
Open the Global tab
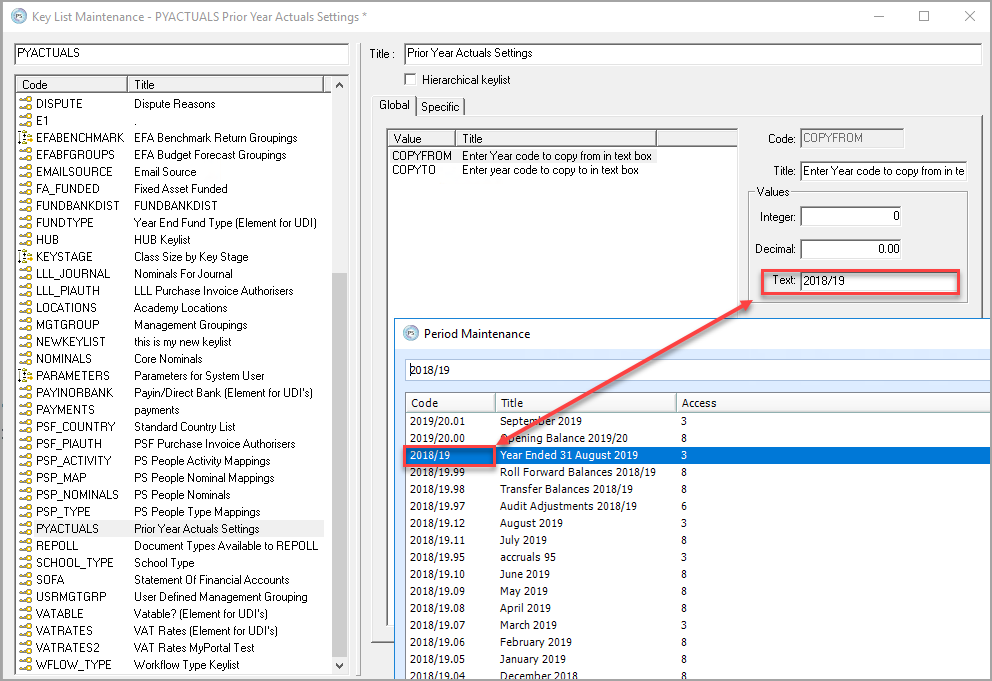pos(394,105)
